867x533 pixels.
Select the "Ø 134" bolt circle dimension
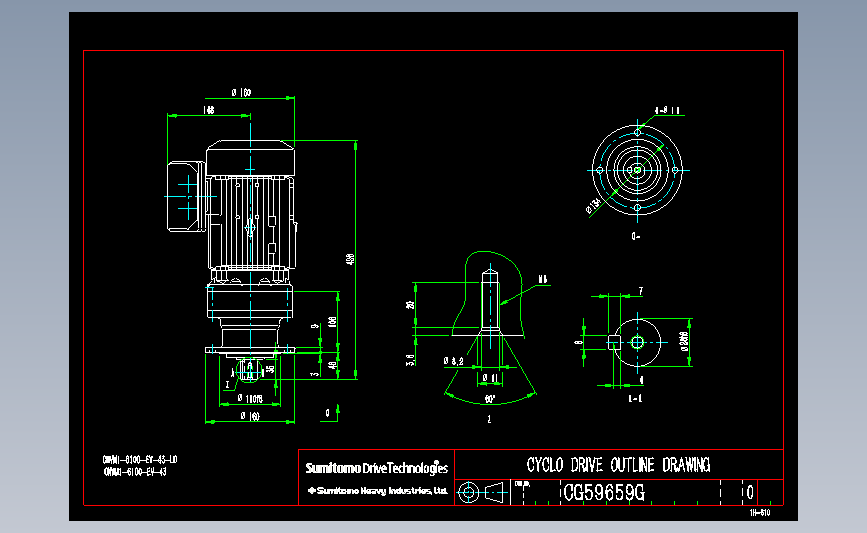click(593, 206)
